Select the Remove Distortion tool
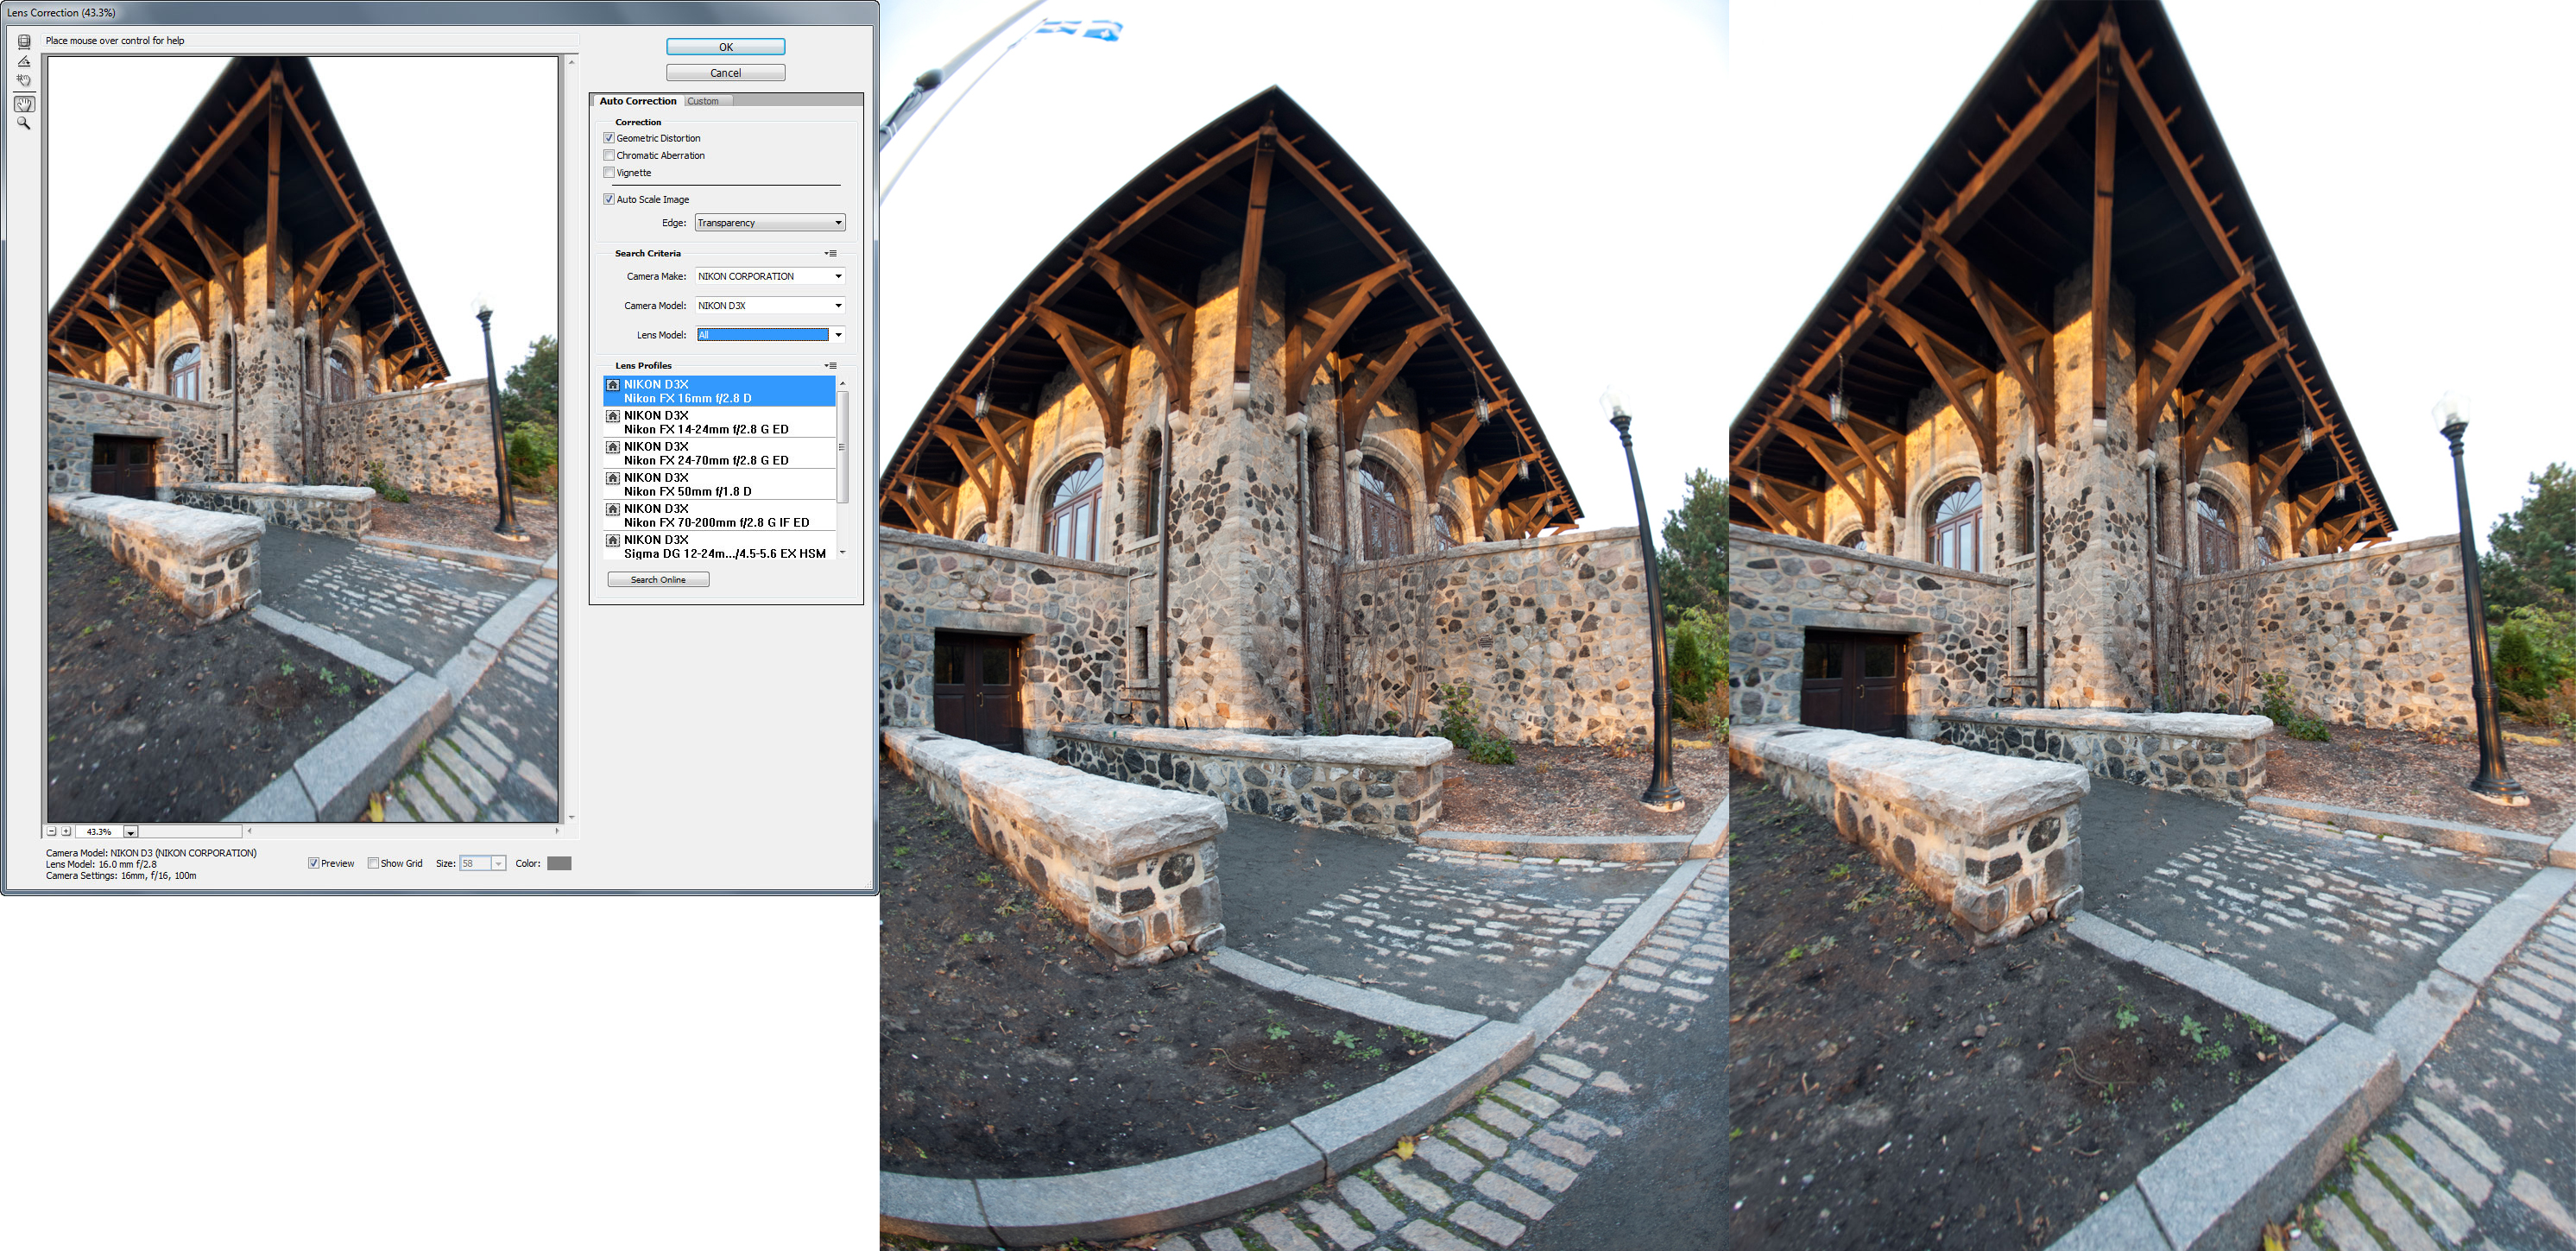2576x1251 pixels. (24, 42)
